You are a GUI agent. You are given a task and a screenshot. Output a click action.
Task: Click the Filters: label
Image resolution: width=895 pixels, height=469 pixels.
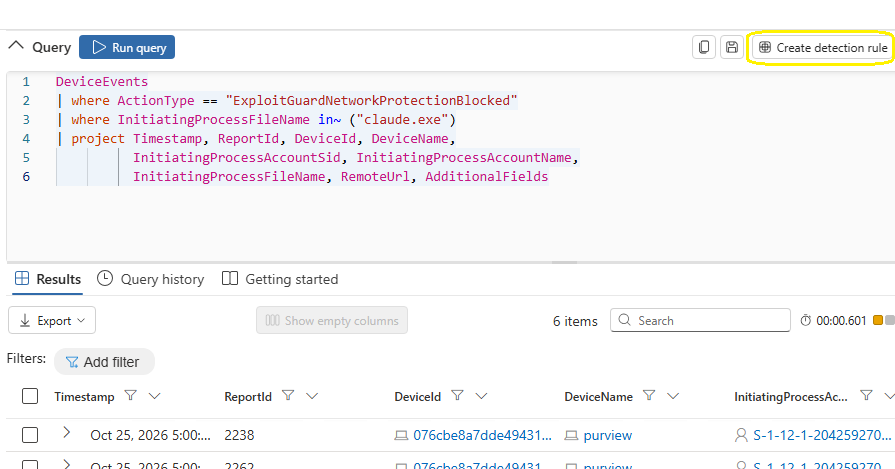(26, 358)
